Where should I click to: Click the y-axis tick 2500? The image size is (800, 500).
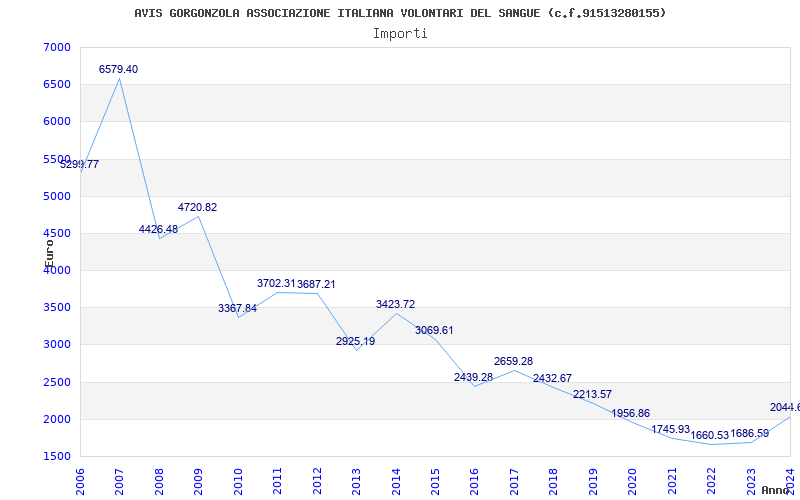click(x=57, y=383)
